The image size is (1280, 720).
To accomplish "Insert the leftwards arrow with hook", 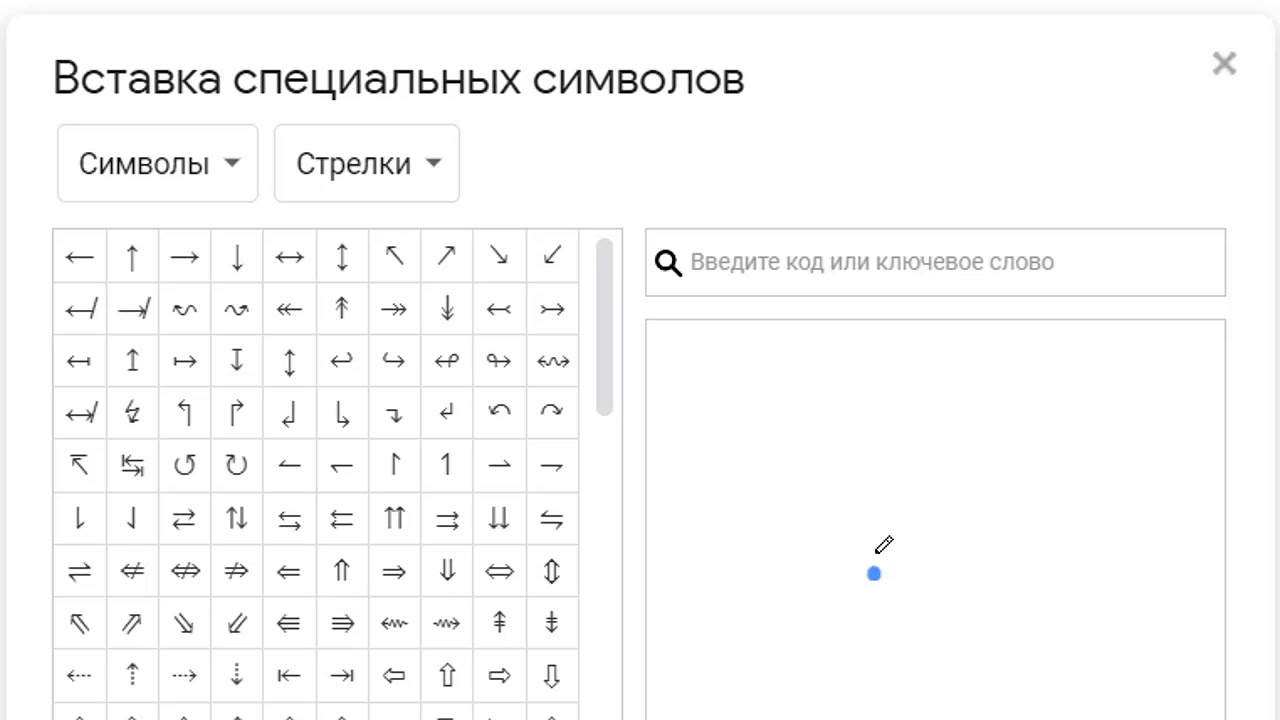I will point(342,361).
